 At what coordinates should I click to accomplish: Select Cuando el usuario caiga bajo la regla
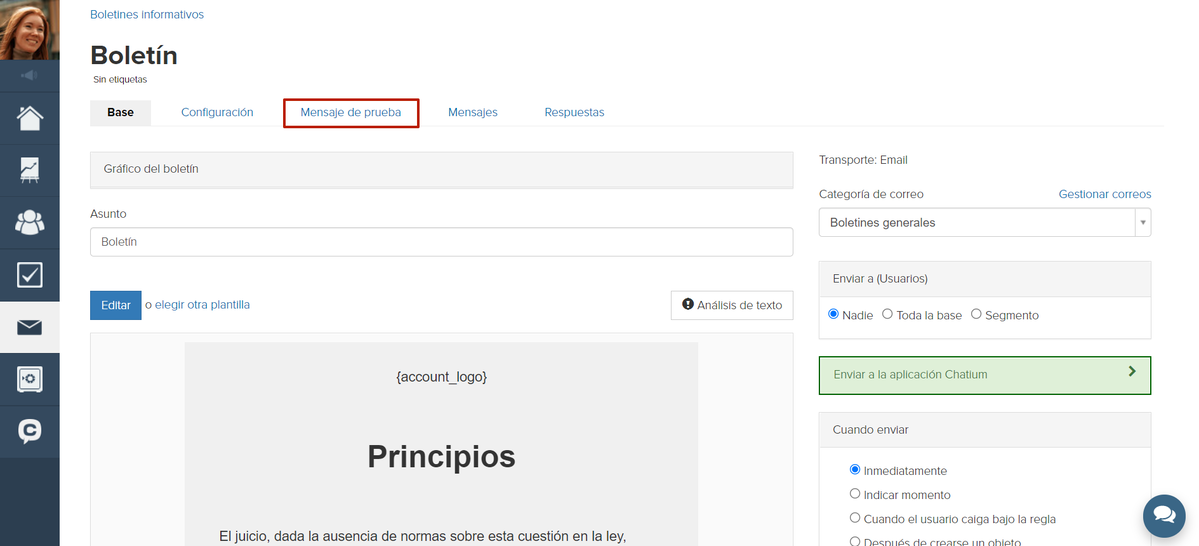[x=855, y=518]
